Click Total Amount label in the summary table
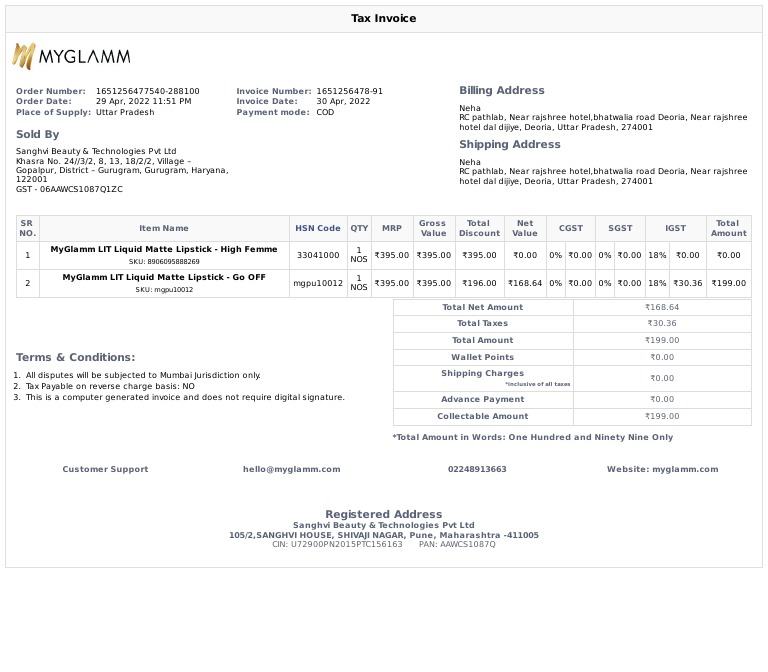Viewport: 768px width, 672px height. point(482,340)
